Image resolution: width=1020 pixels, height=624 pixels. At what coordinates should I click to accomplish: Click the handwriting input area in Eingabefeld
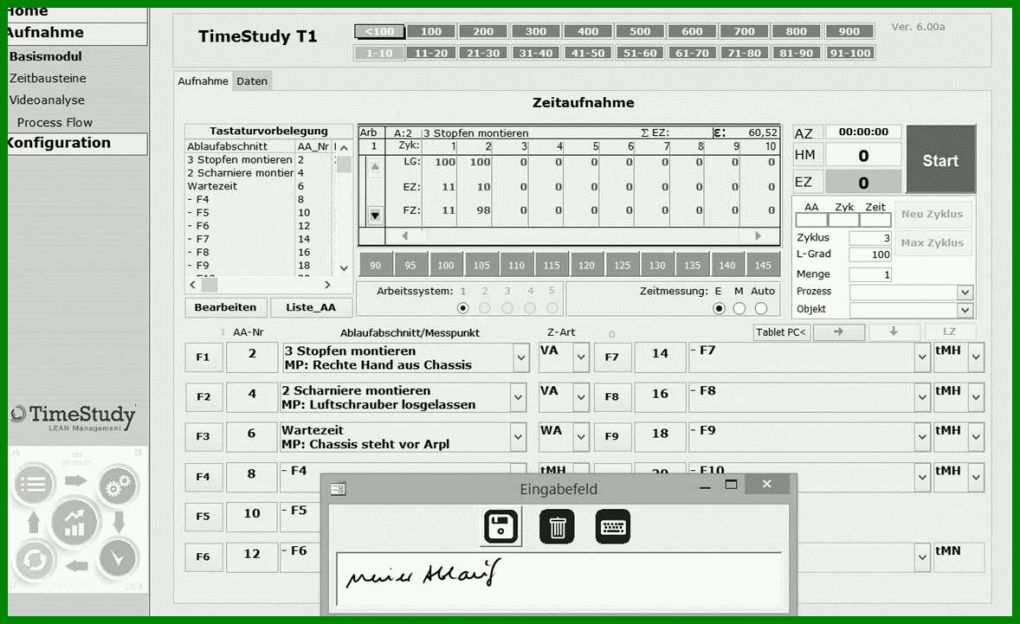tap(559, 579)
